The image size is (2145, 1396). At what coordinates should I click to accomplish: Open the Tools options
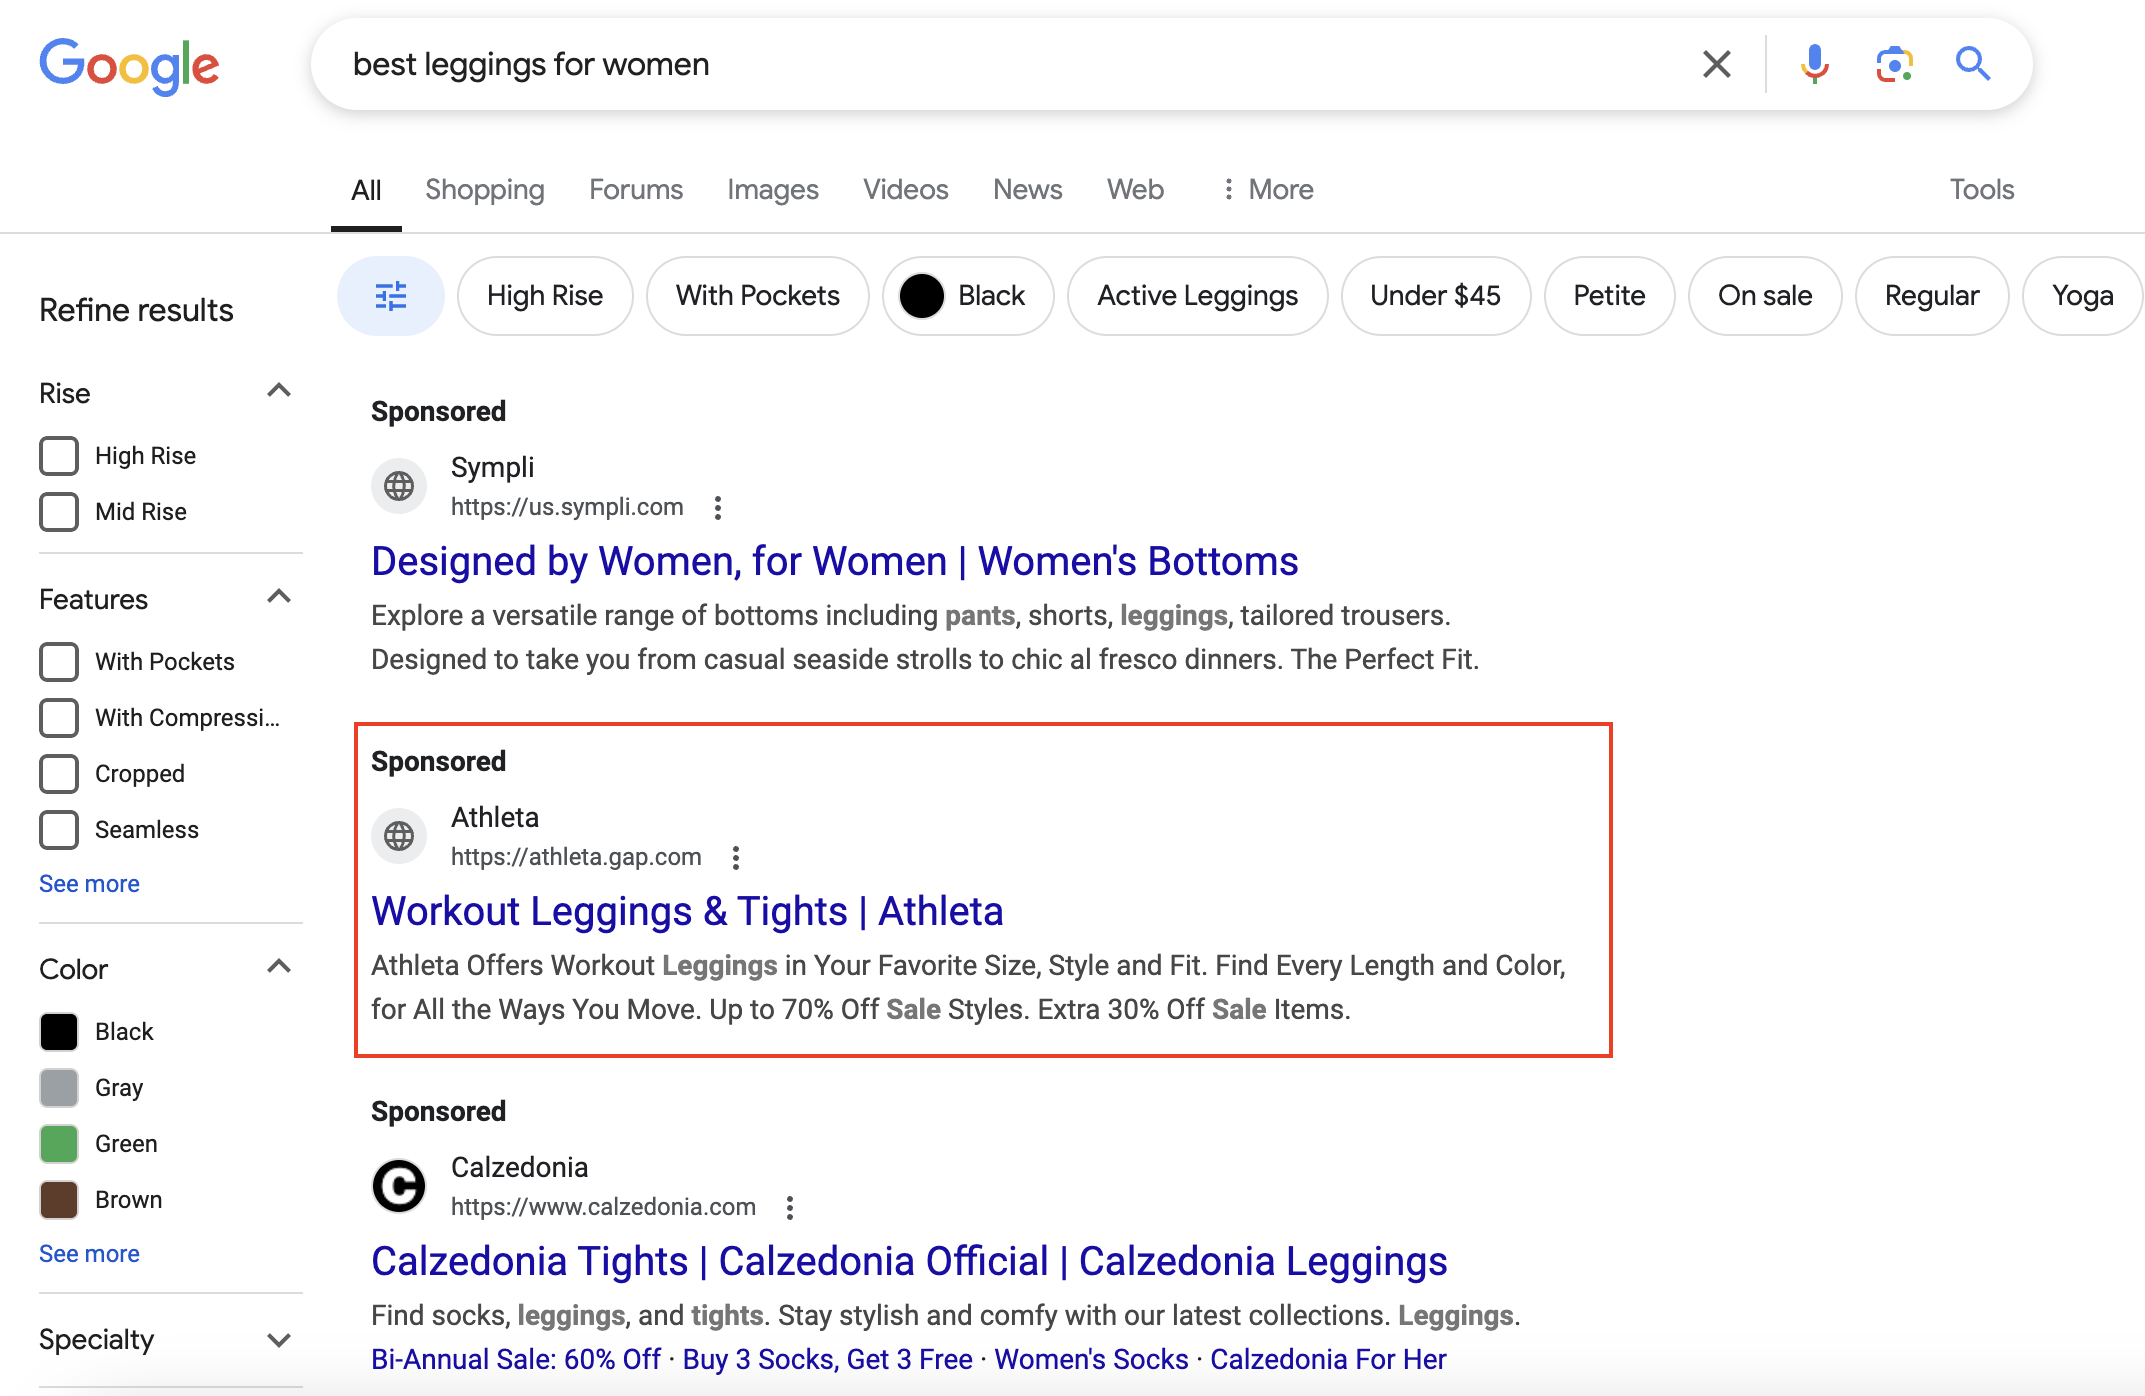pos(1981,189)
